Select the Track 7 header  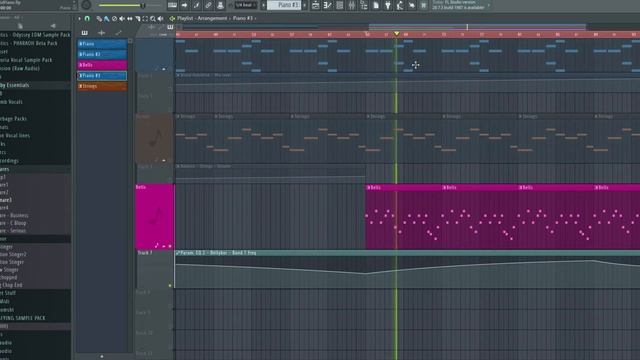point(155,269)
